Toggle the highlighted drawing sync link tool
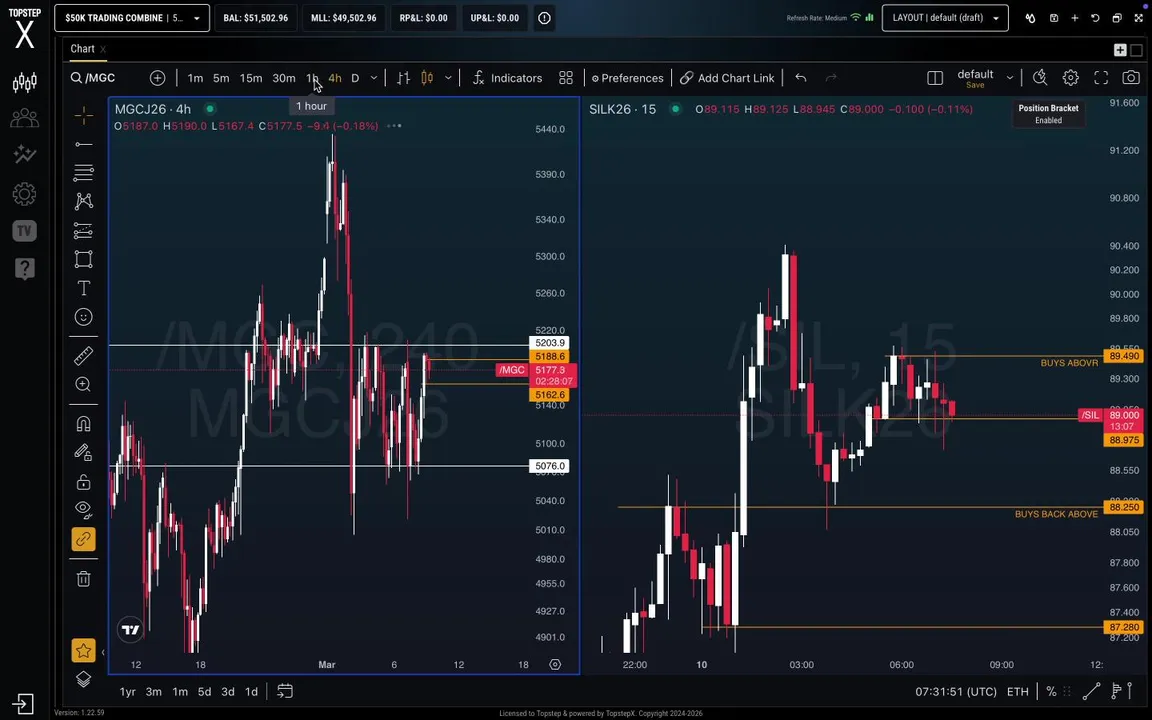The height and width of the screenshot is (720, 1152). [84, 539]
